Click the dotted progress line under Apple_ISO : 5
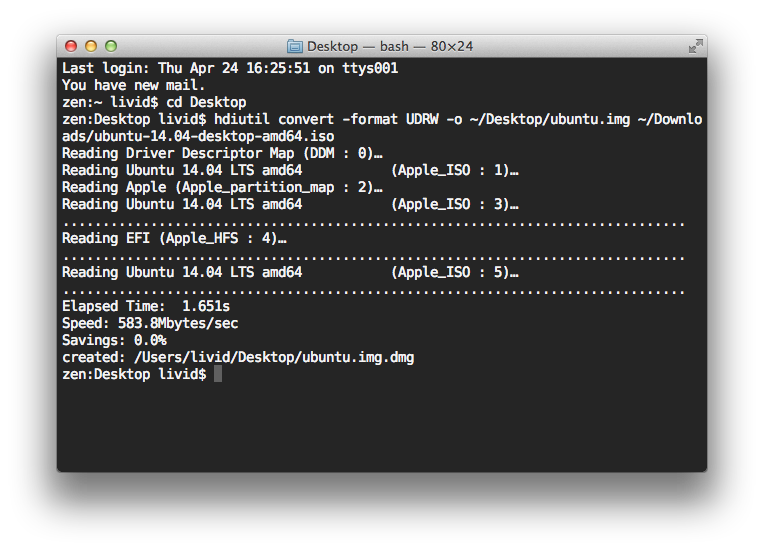The width and height of the screenshot is (764, 551). (x=373, y=289)
